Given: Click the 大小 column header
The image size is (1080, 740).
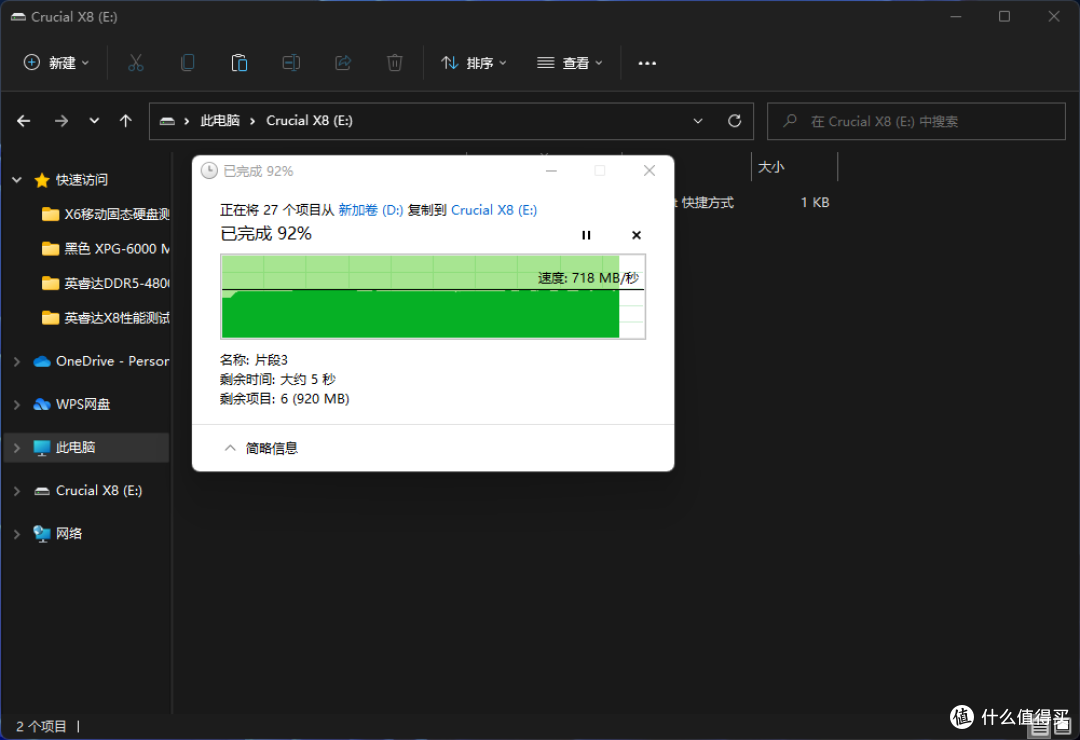Looking at the screenshot, I should [x=793, y=167].
